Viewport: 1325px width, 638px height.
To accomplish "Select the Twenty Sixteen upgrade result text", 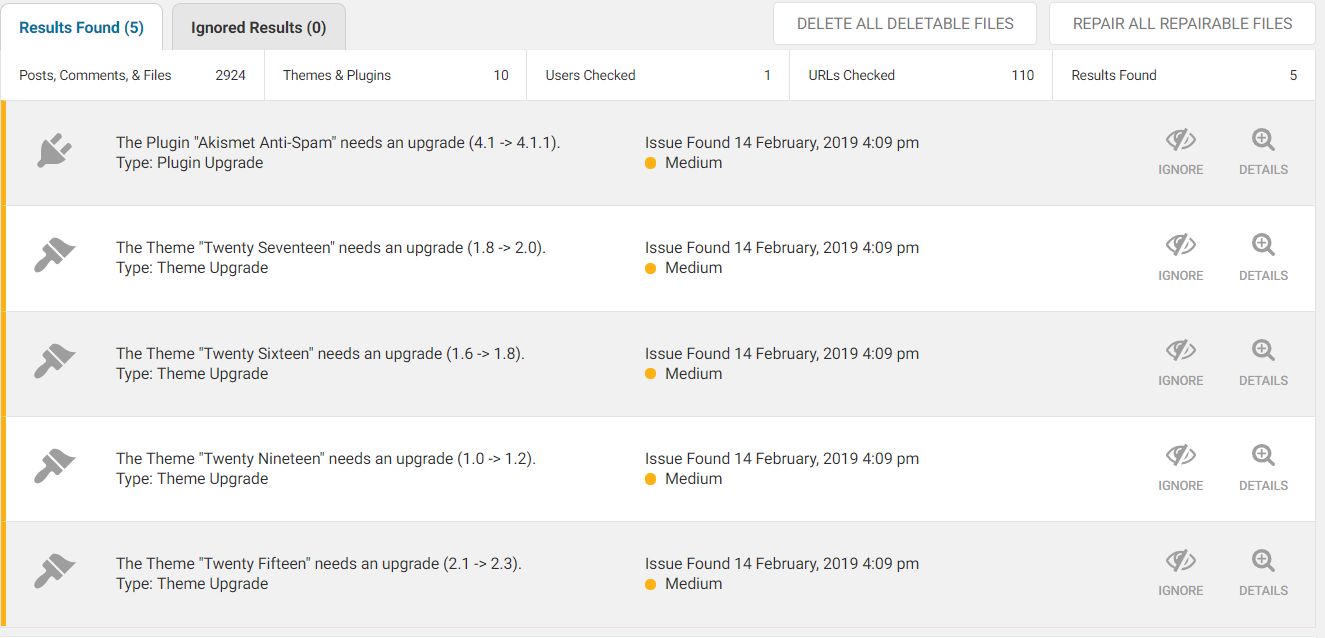I will [x=320, y=354].
